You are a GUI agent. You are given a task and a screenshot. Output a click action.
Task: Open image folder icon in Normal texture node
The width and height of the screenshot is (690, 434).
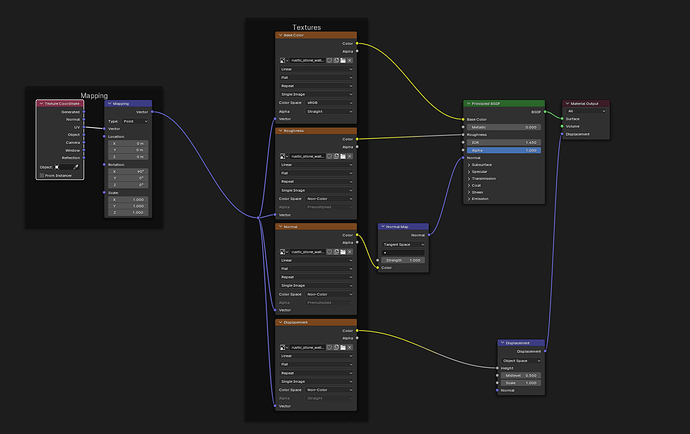pos(343,252)
